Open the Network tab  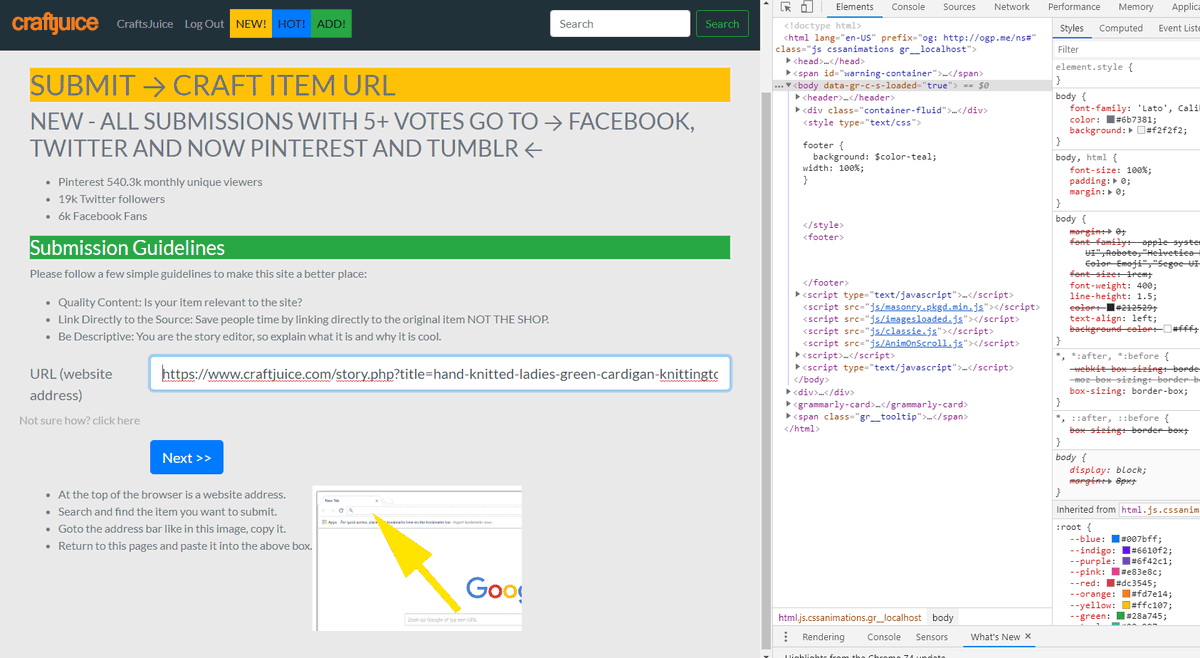point(1011,7)
